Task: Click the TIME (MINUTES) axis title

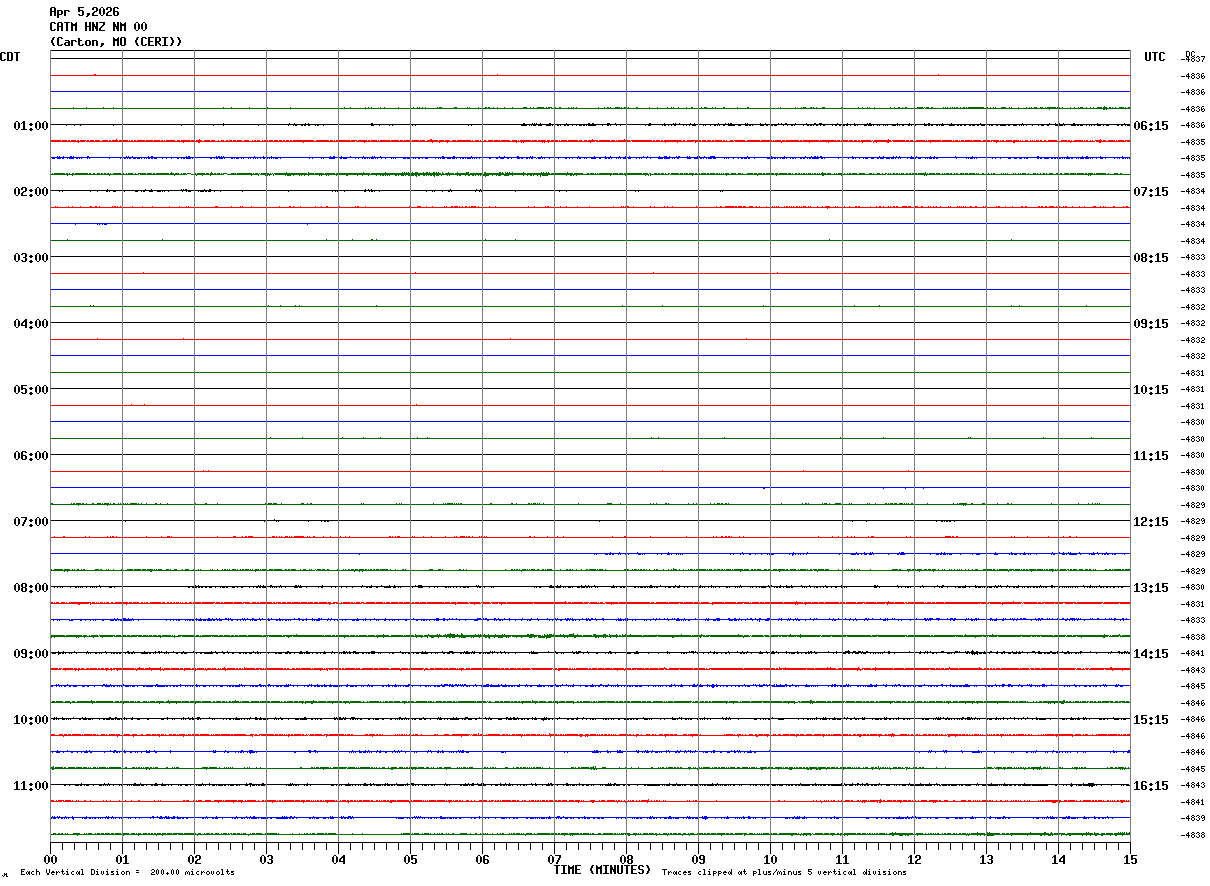Action: (602, 870)
